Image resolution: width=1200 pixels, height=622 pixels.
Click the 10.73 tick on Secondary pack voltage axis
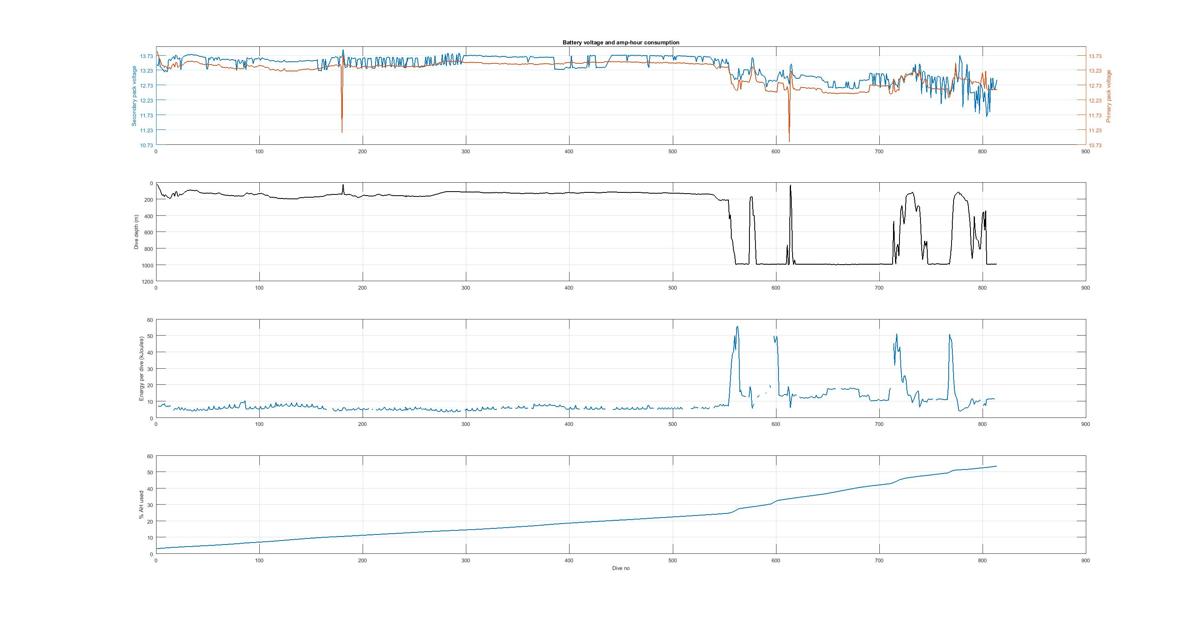point(146,146)
